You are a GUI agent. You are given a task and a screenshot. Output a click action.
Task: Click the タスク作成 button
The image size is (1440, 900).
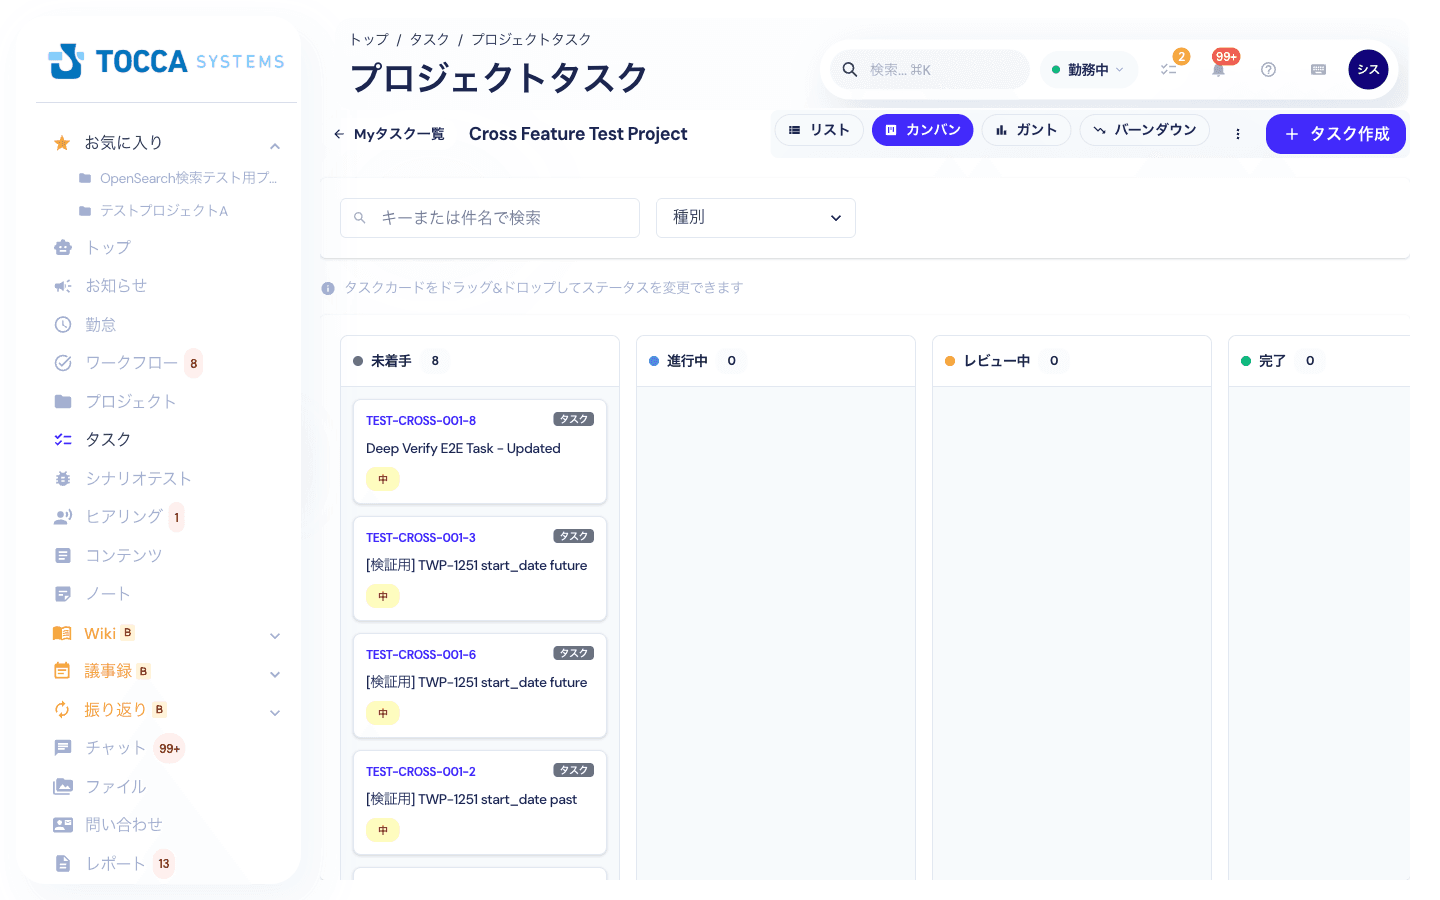pos(1336,134)
